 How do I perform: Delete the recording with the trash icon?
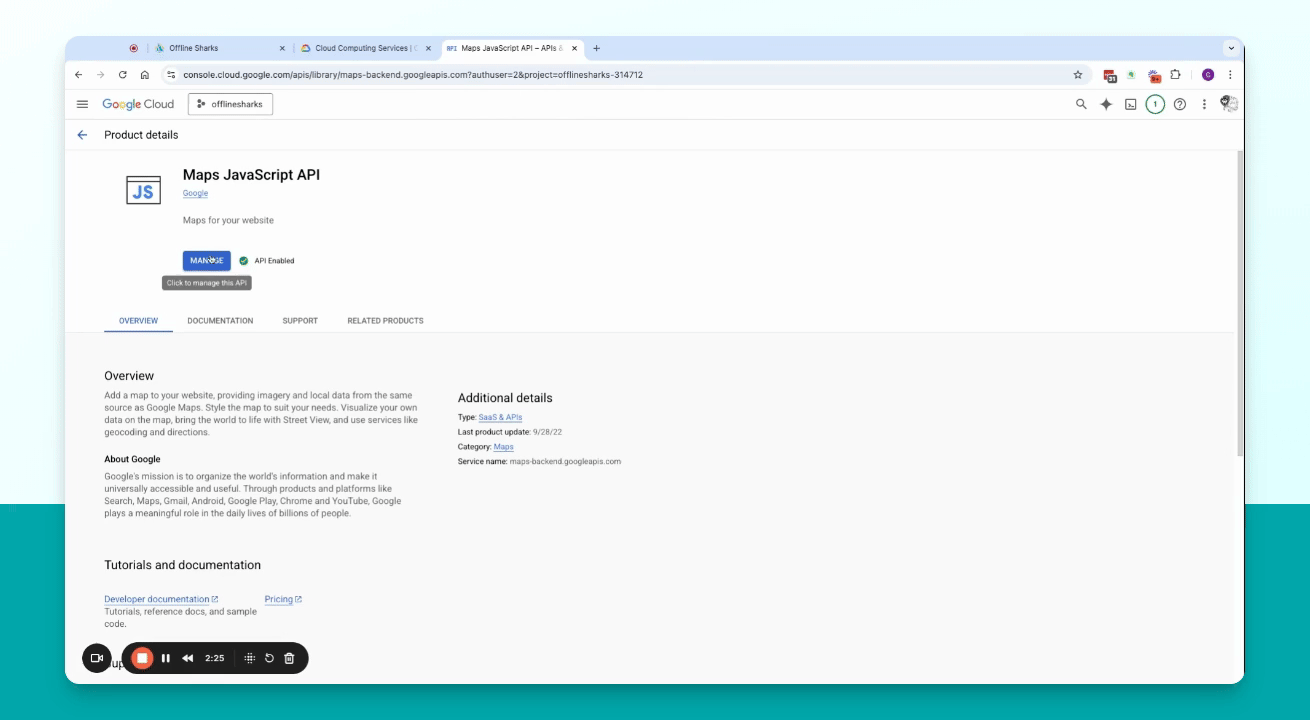coord(289,658)
